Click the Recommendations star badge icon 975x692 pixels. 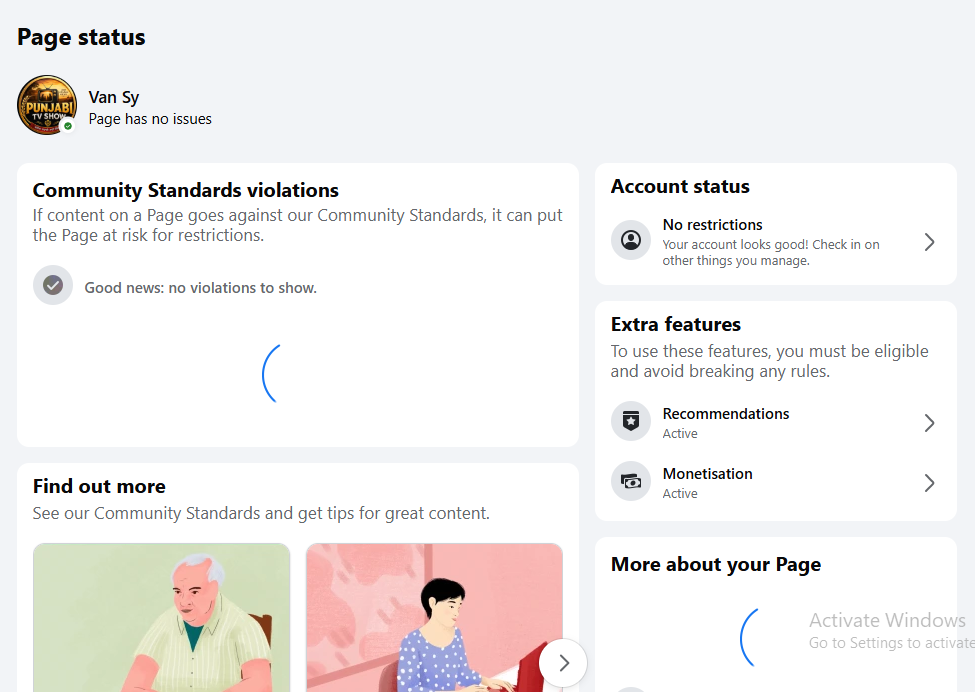tap(631, 422)
